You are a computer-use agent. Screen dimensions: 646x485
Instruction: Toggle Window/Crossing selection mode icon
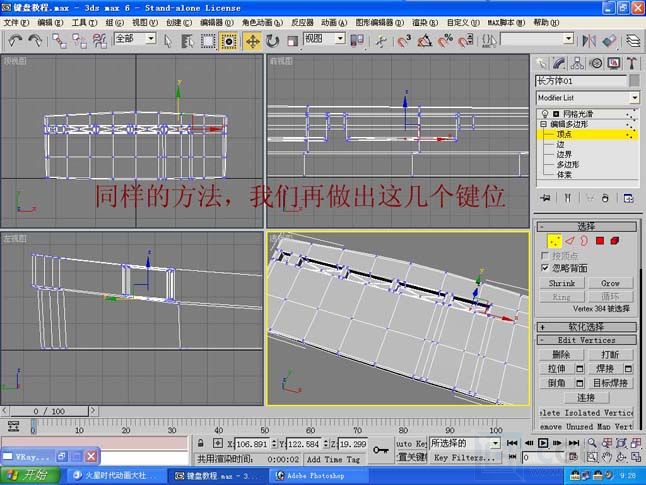229,41
